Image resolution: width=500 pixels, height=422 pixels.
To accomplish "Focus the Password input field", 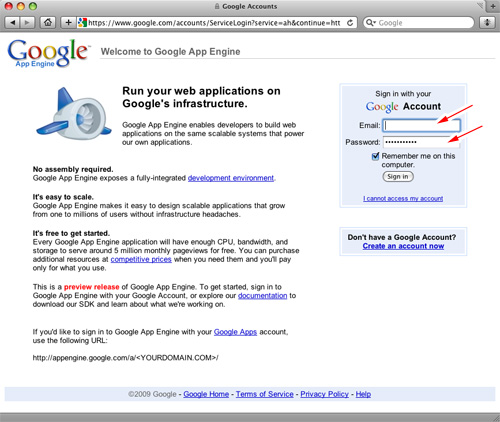I will click(421, 142).
